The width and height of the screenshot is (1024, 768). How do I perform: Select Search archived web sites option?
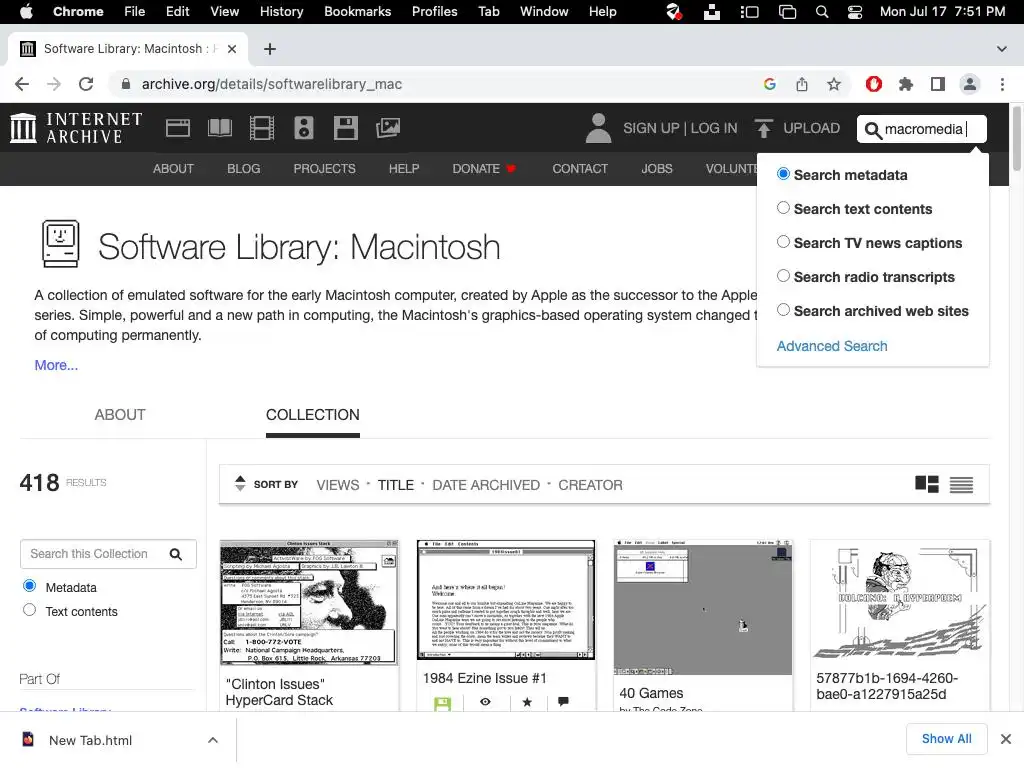pos(783,310)
